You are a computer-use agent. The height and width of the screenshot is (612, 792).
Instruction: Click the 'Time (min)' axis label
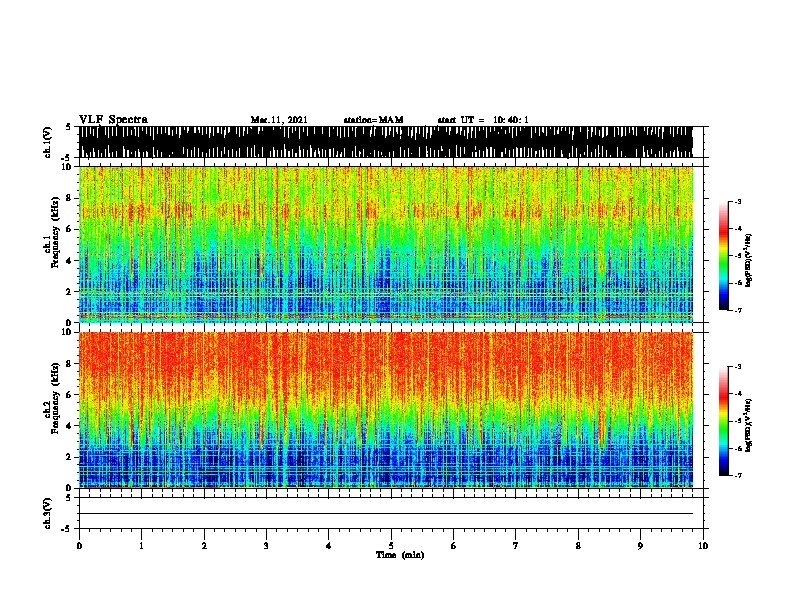(x=400, y=555)
